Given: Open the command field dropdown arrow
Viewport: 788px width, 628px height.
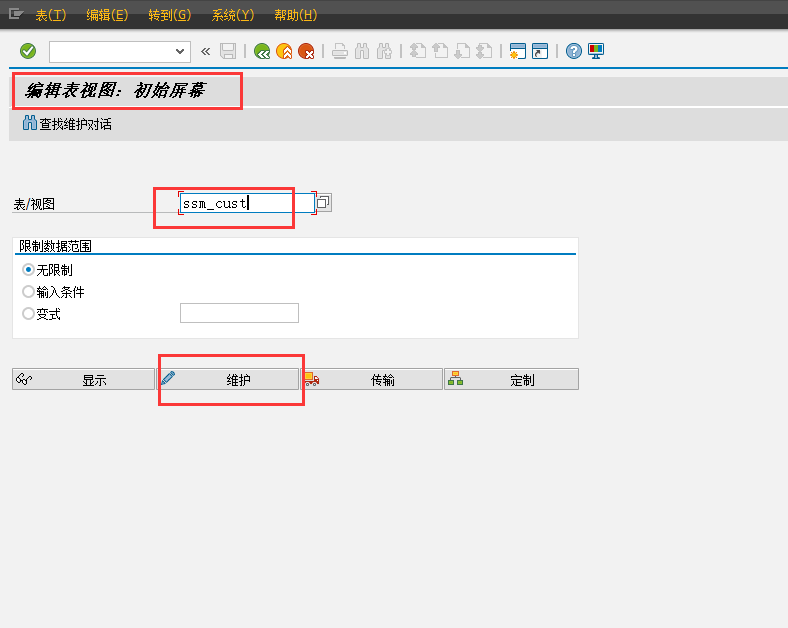Looking at the screenshot, I should click(x=180, y=51).
